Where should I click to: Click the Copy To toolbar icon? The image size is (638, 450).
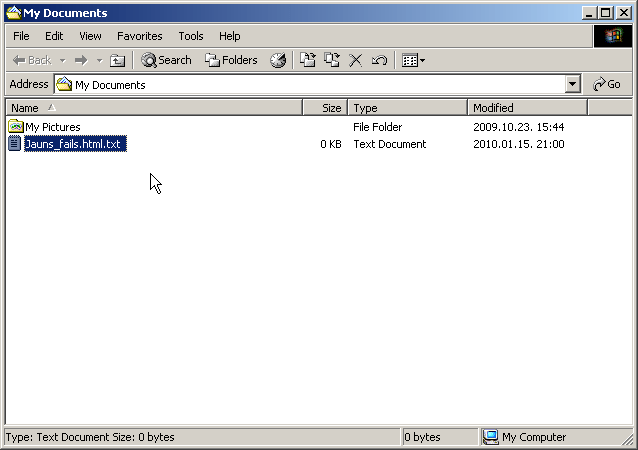click(x=332, y=61)
